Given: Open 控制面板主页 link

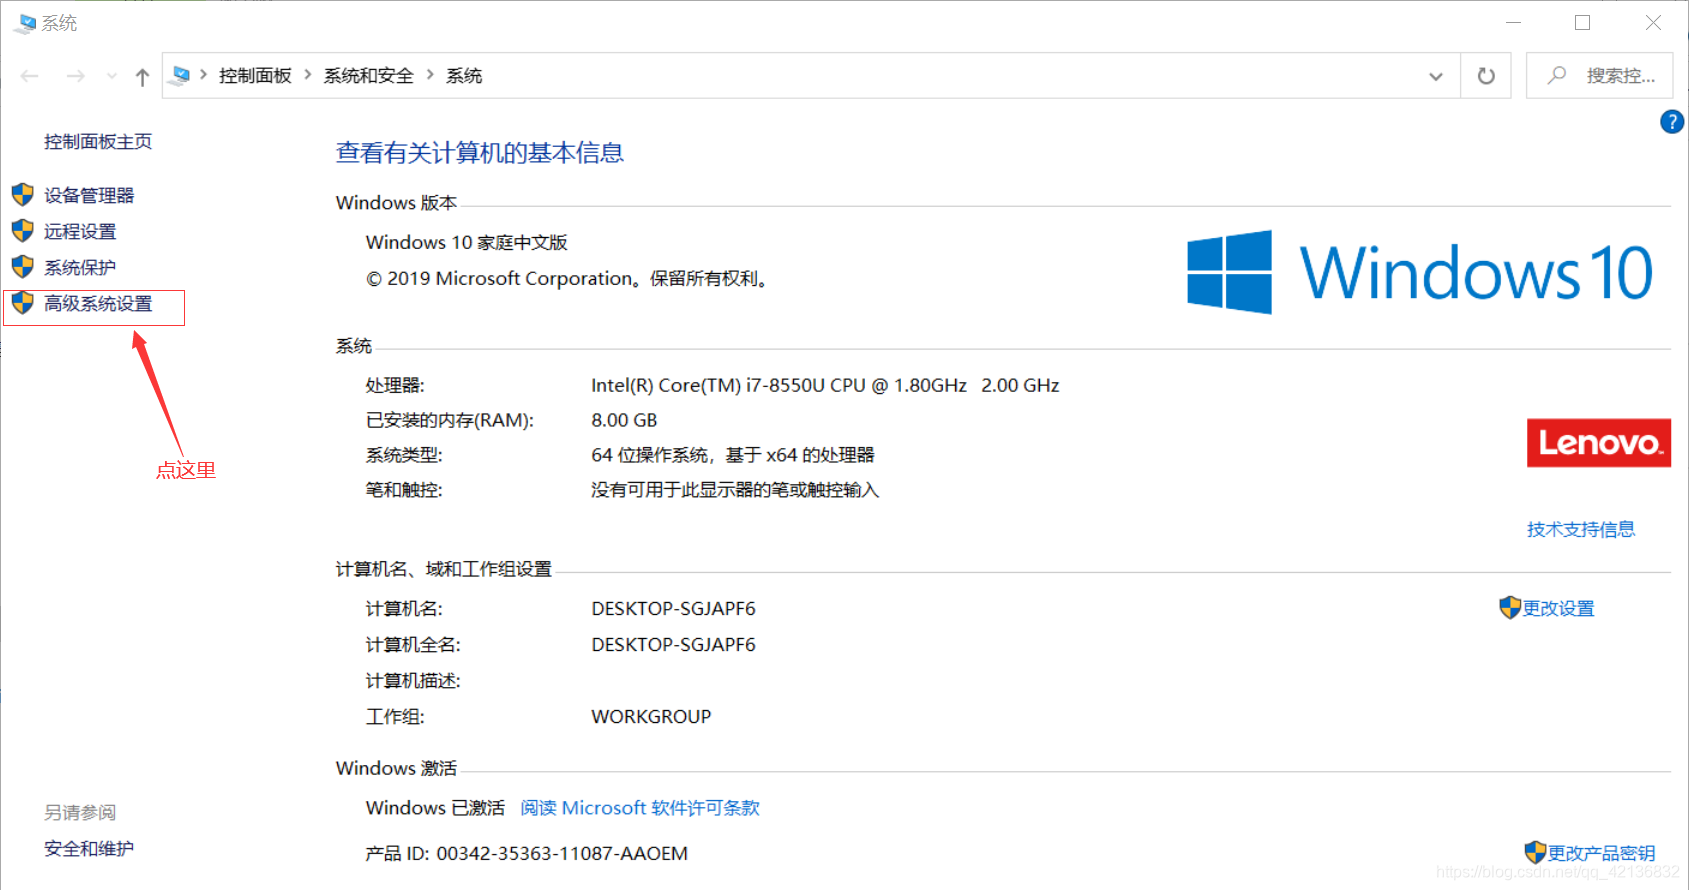Looking at the screenshot, I should pyautogui.click(x=98, y=142).
